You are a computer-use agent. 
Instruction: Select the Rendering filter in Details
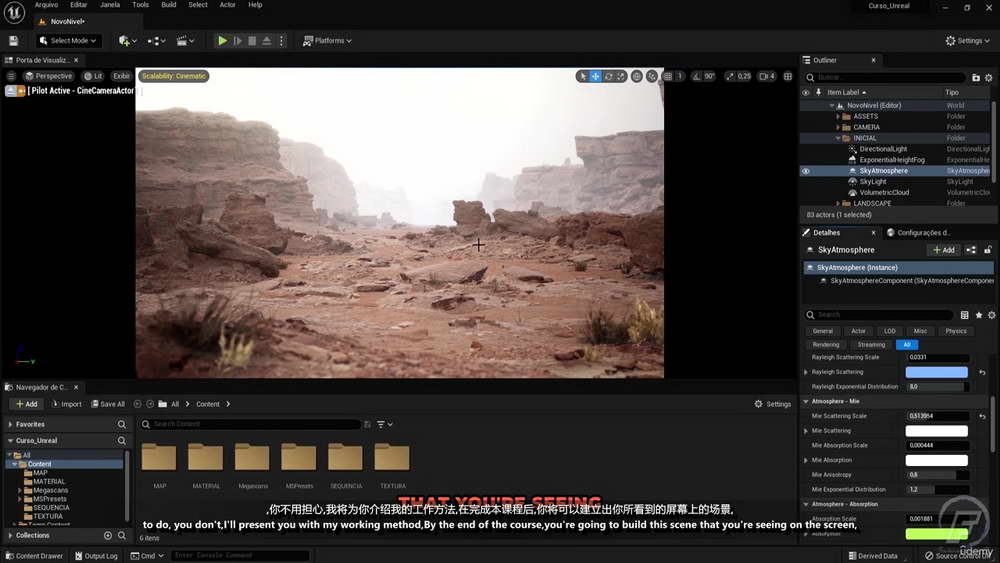pyautogui.click(x=826, y=345)
